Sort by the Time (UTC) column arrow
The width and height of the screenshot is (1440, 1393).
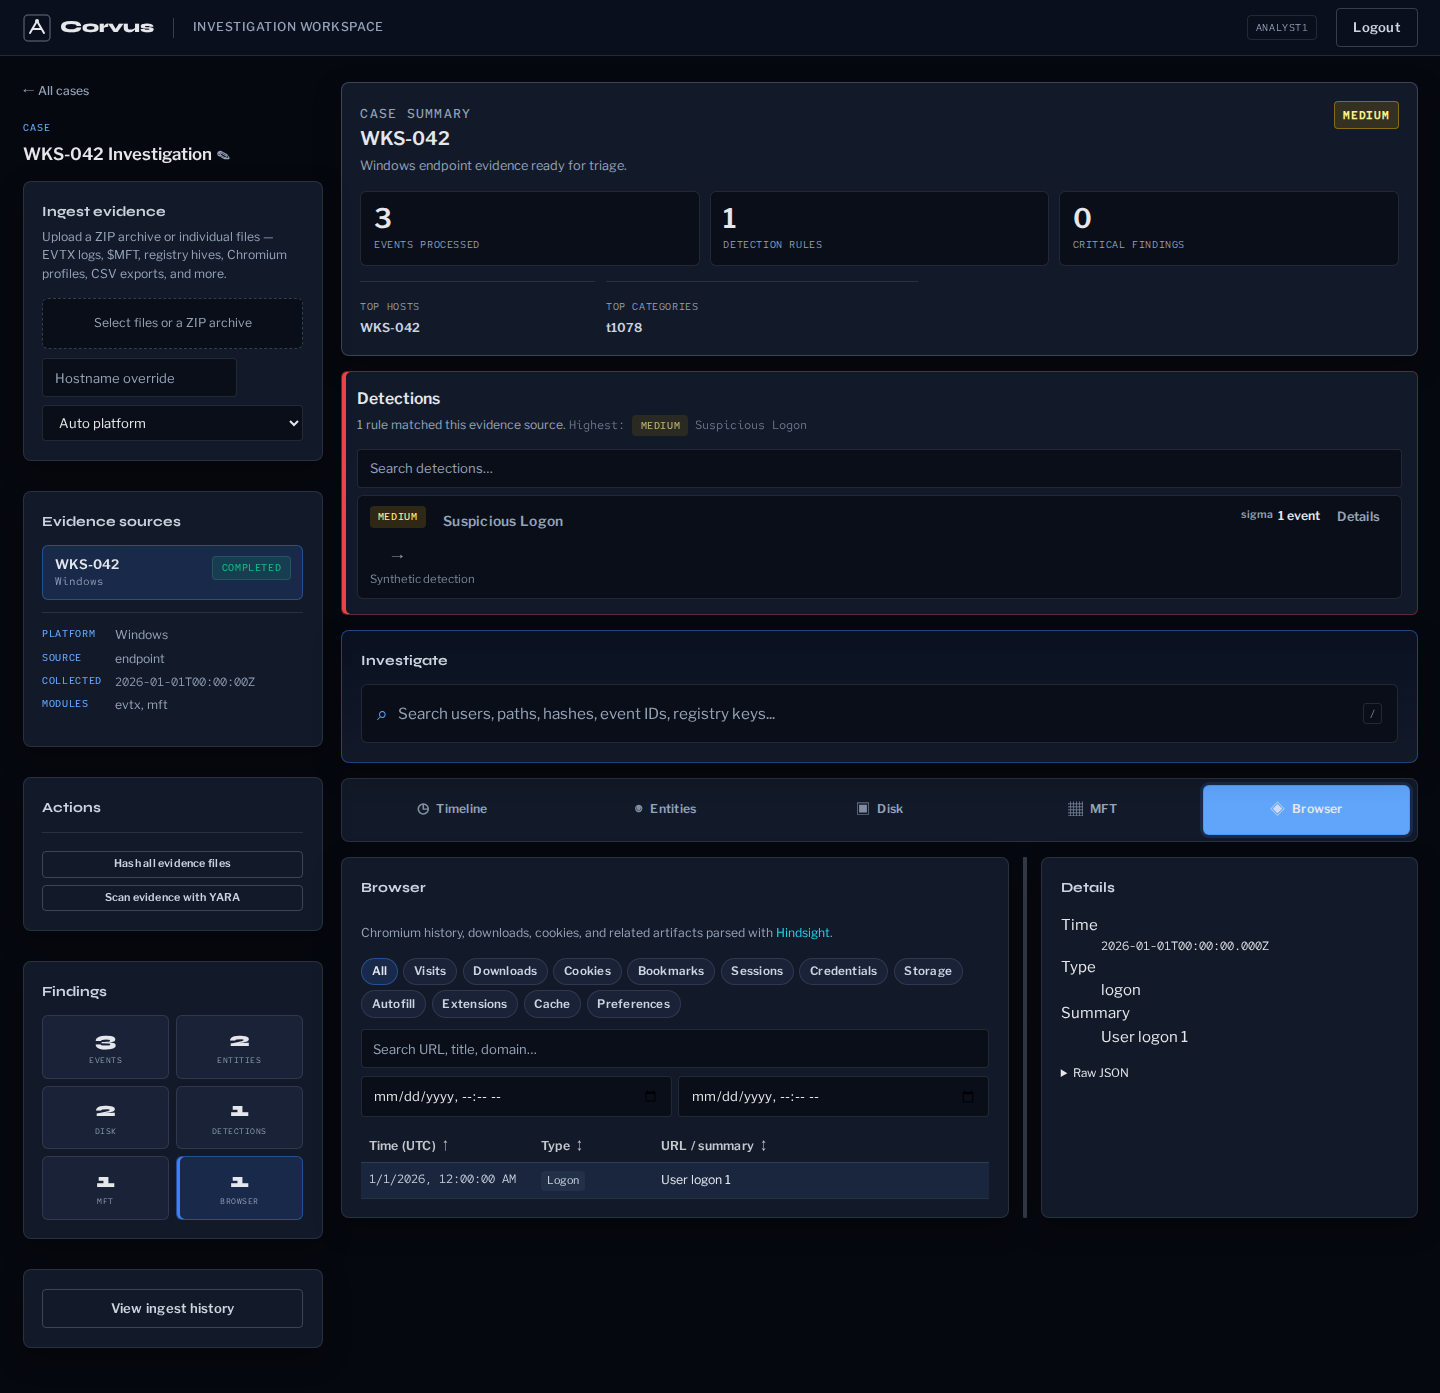[x=445, y=1145]
